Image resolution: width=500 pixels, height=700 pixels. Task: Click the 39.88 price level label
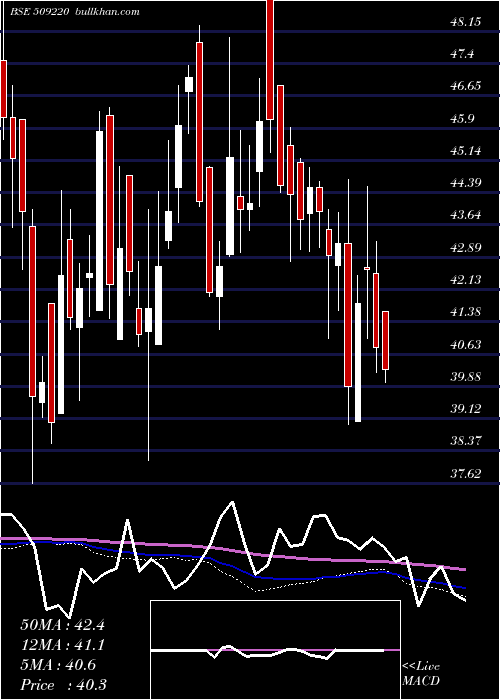coord(466,376)
